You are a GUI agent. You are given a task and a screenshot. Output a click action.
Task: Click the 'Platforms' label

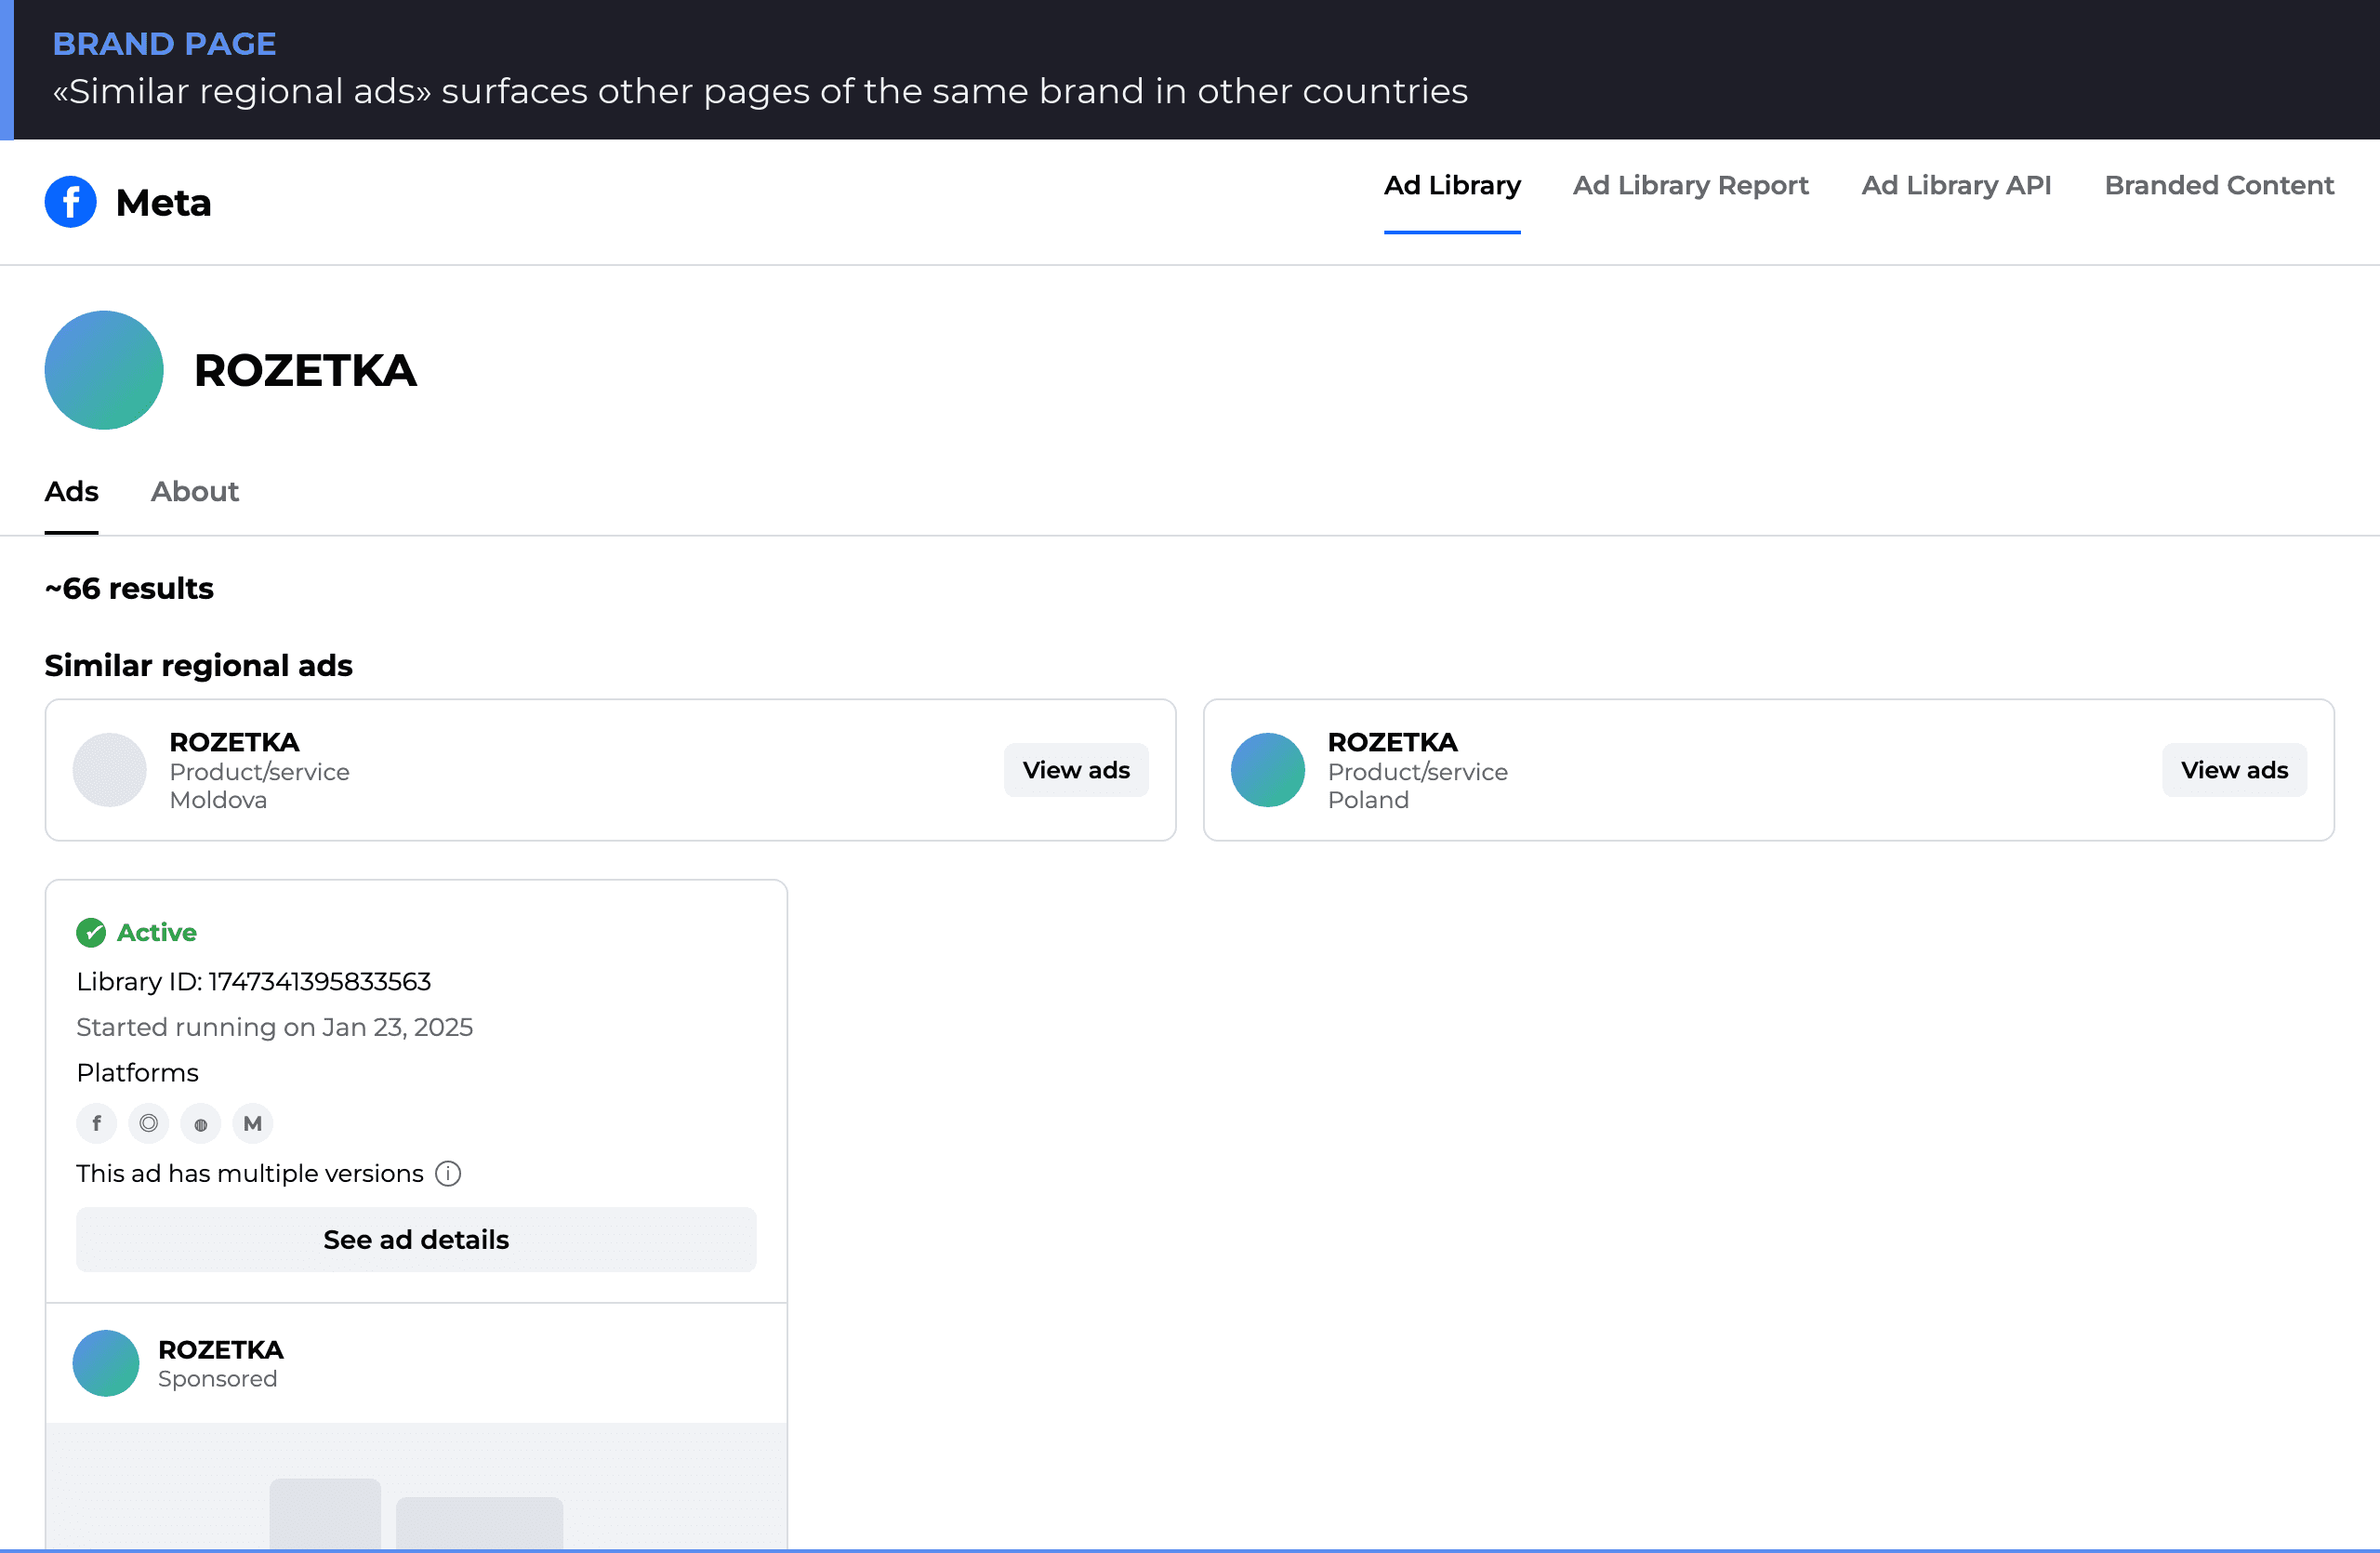[138, 1073]
